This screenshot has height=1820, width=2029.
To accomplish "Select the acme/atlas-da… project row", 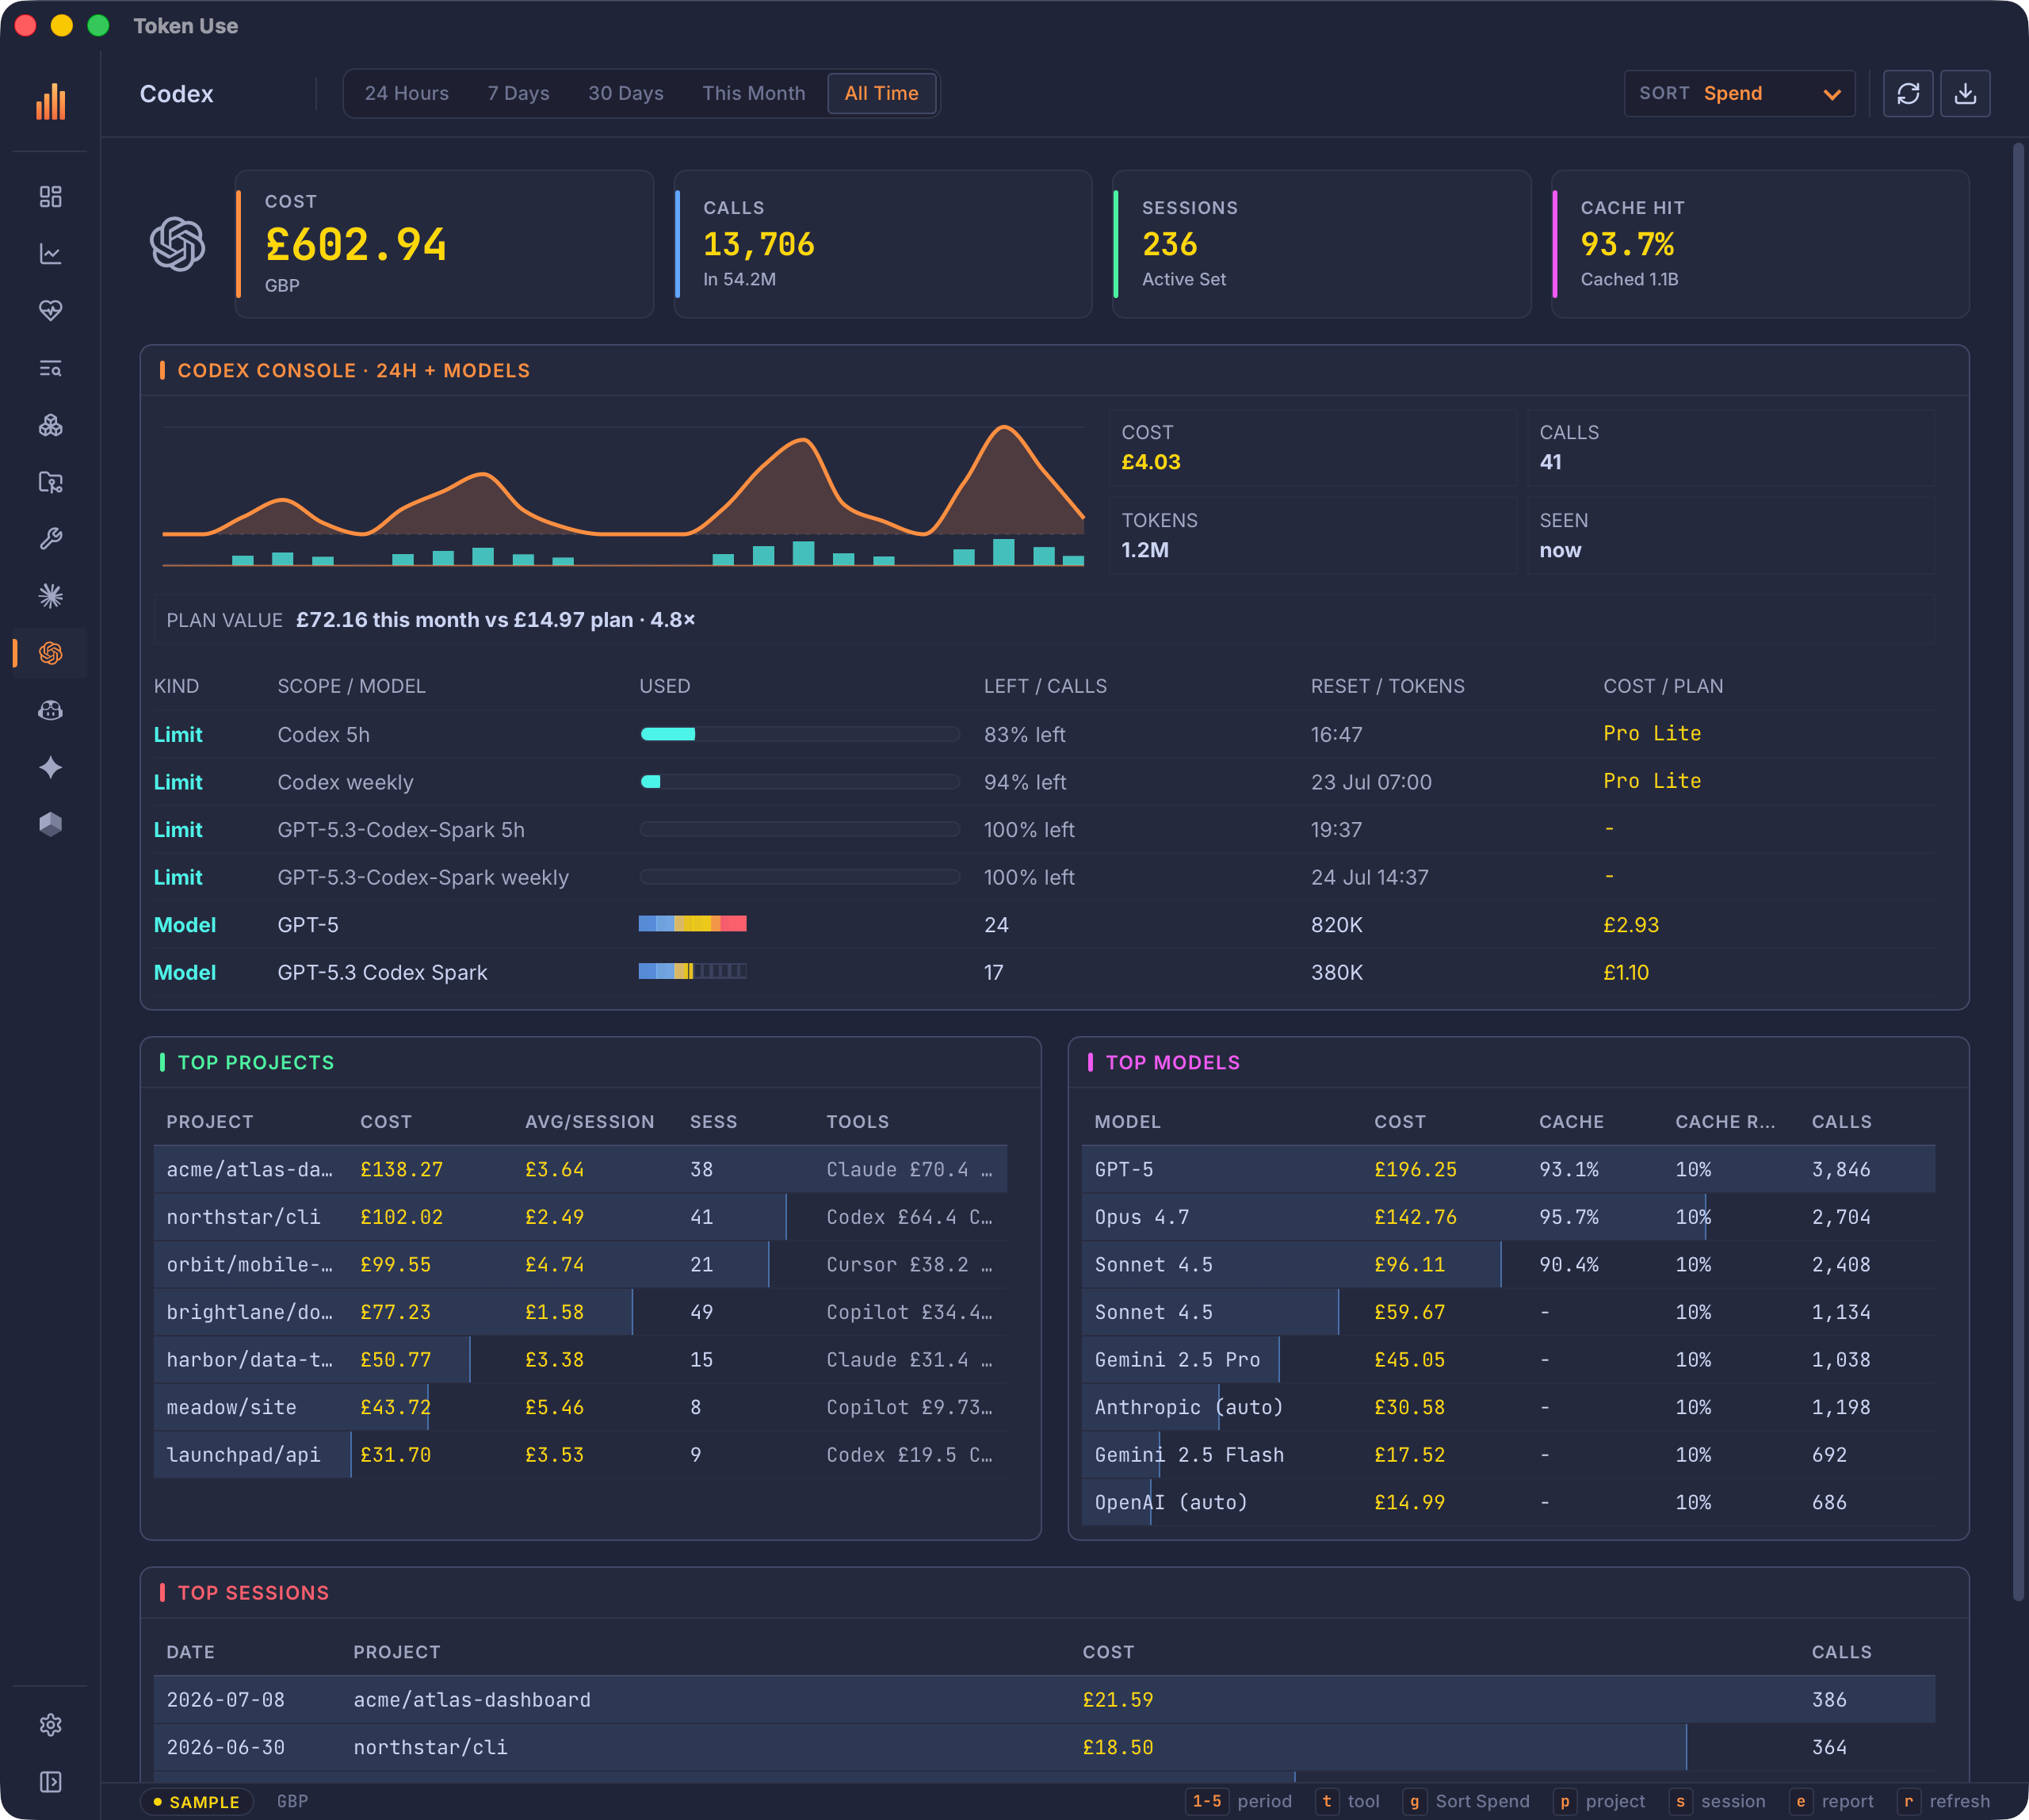I will pyautogui.click(x=580, y=1169).
